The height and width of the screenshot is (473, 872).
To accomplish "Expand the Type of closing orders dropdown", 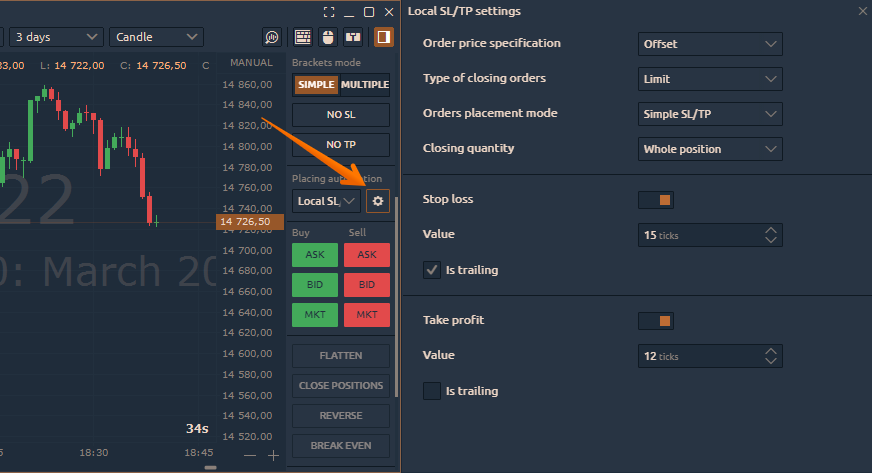I will 710,79.
